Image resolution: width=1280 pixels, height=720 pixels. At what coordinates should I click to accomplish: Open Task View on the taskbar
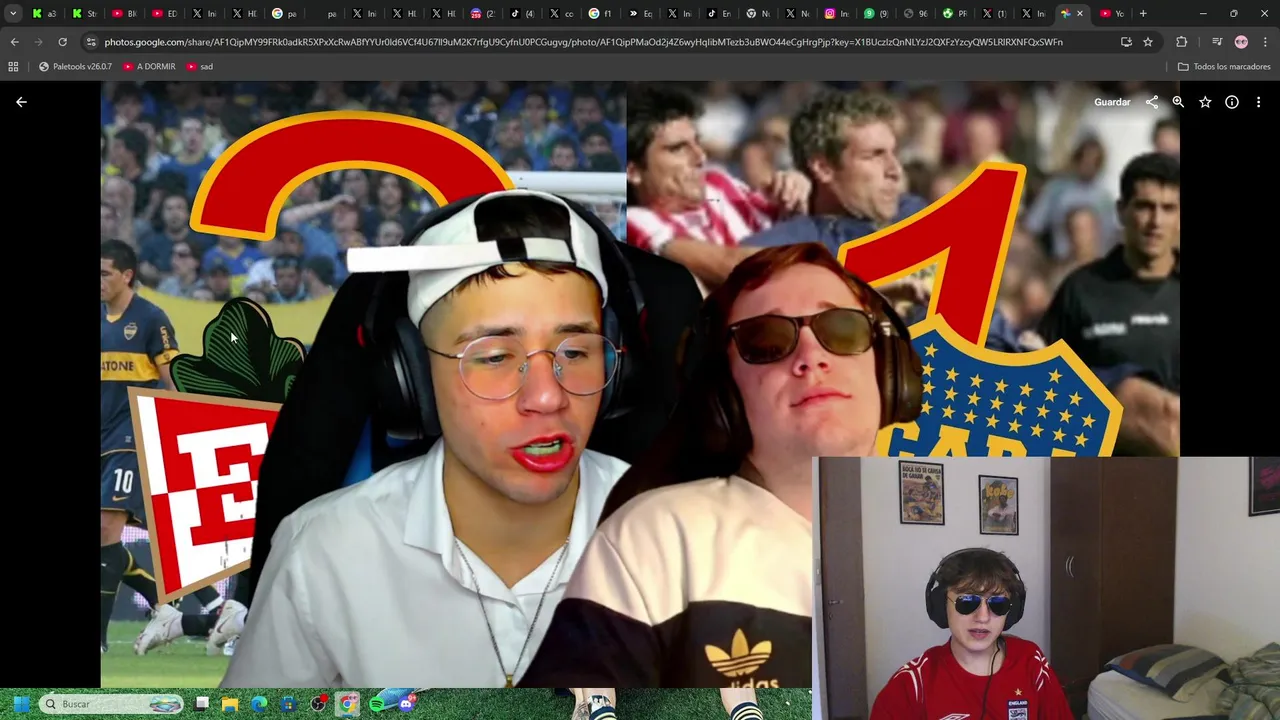[202, 704]
